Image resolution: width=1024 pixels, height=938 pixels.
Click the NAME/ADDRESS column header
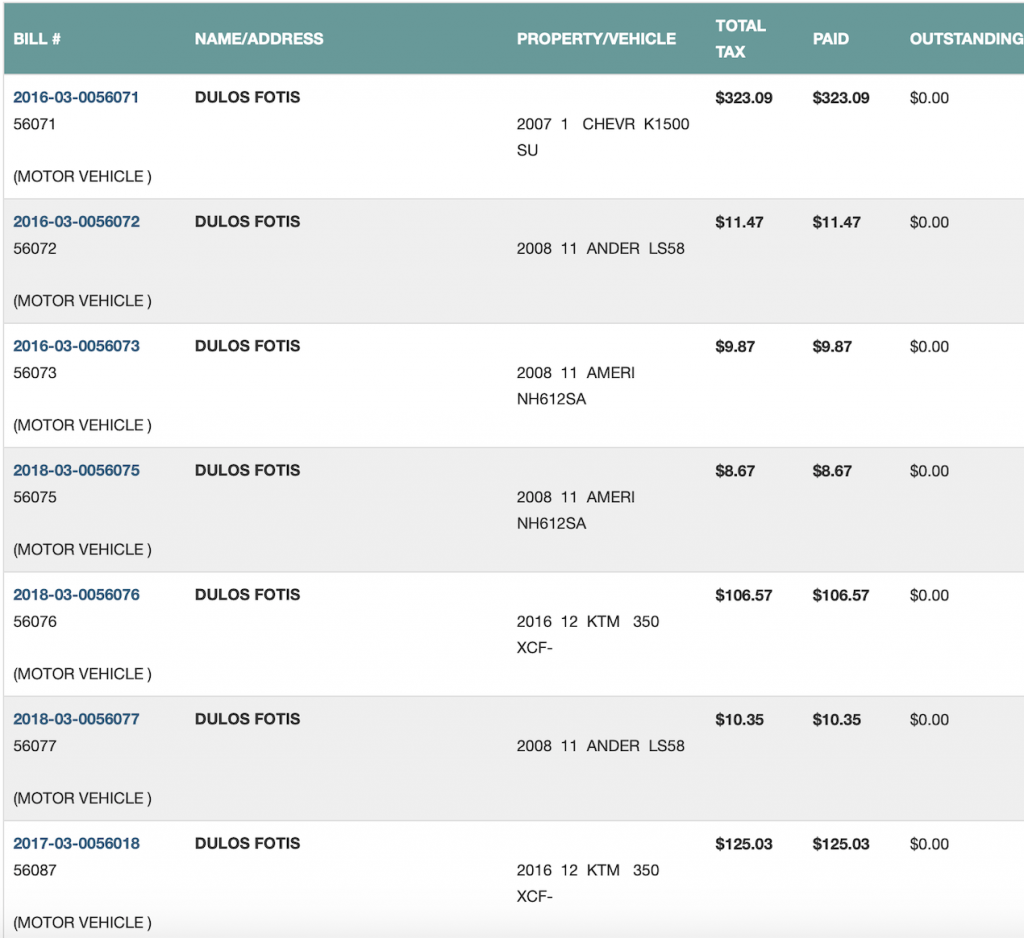point(259,39)
